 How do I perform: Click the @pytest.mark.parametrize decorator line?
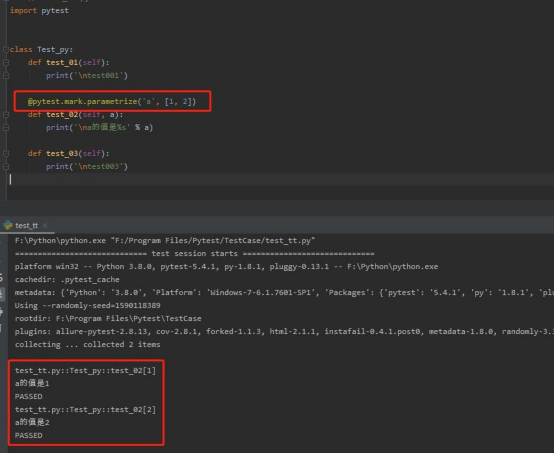(112, 101)
